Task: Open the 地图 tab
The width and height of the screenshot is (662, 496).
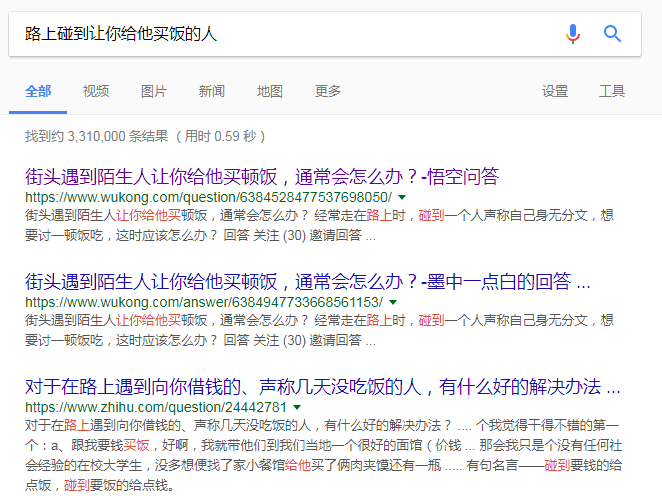Action: coord(269,91)
